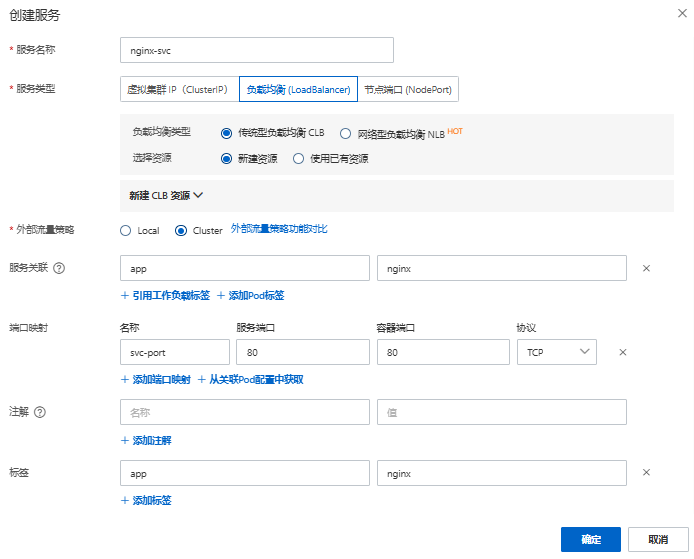Click the 服务名称 nginx-svc input field

click(x=257, y=50)
